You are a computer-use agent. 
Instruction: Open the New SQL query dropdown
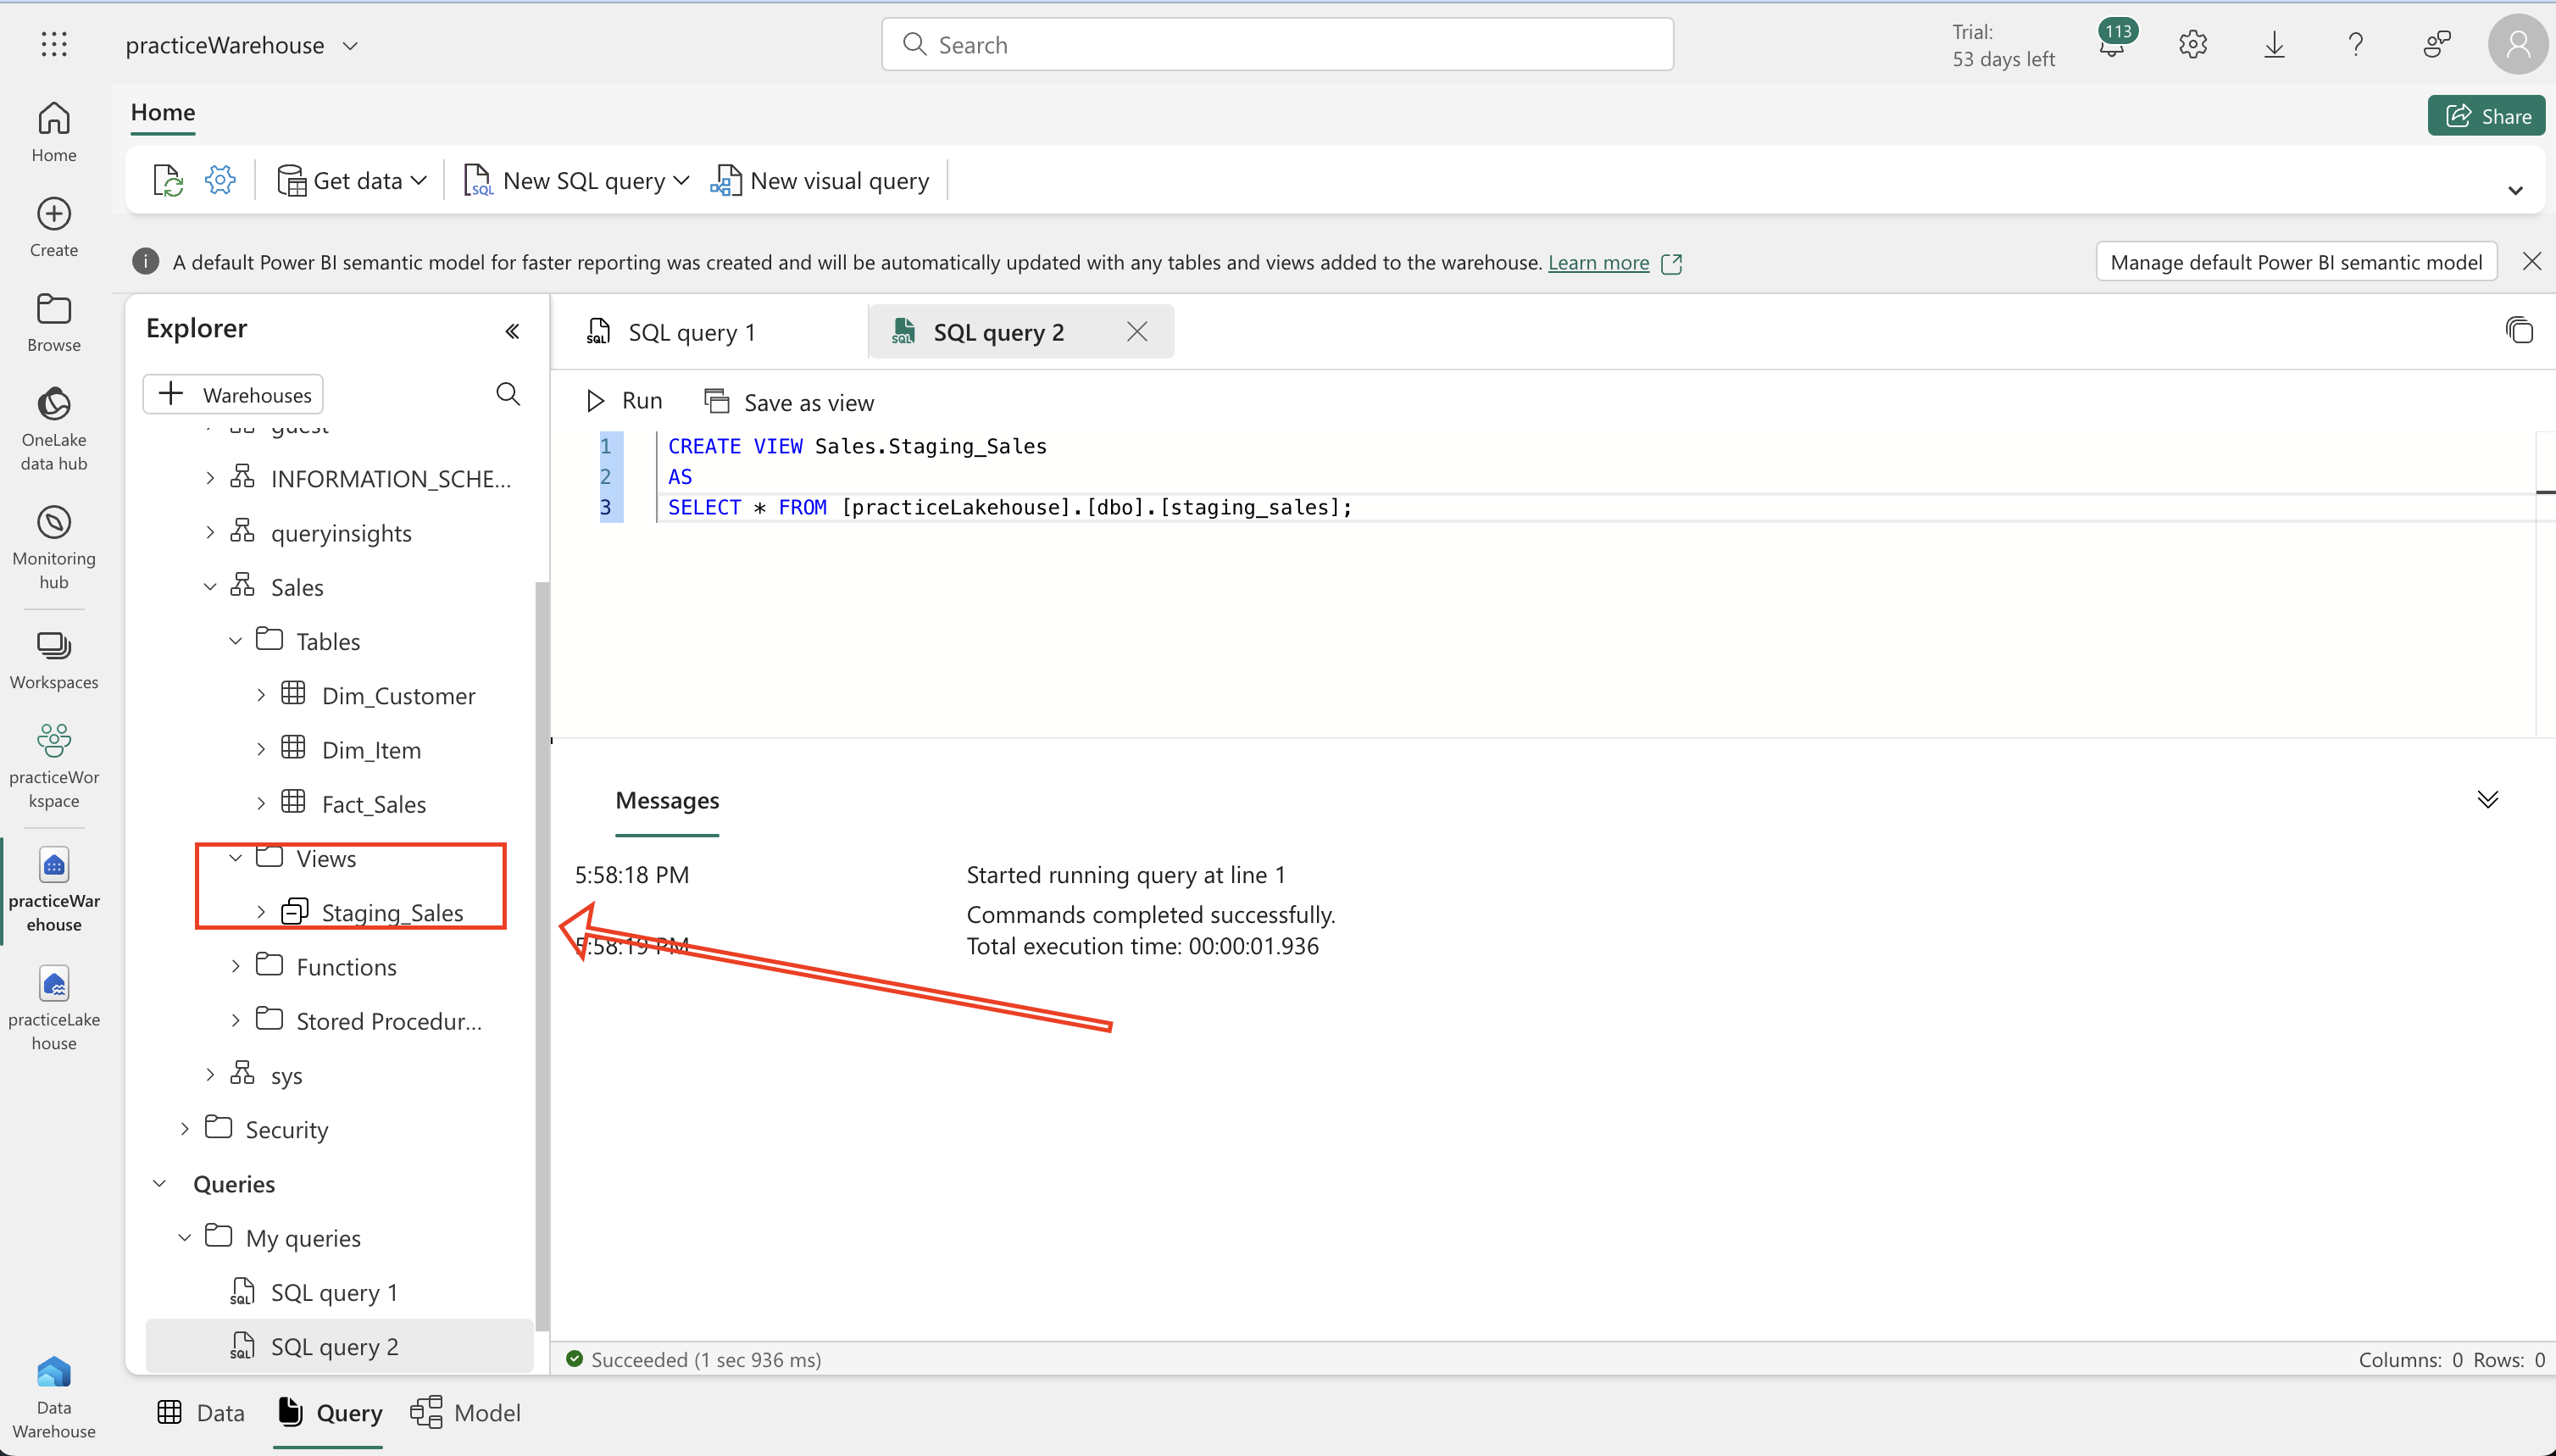[x=576, y=180]
